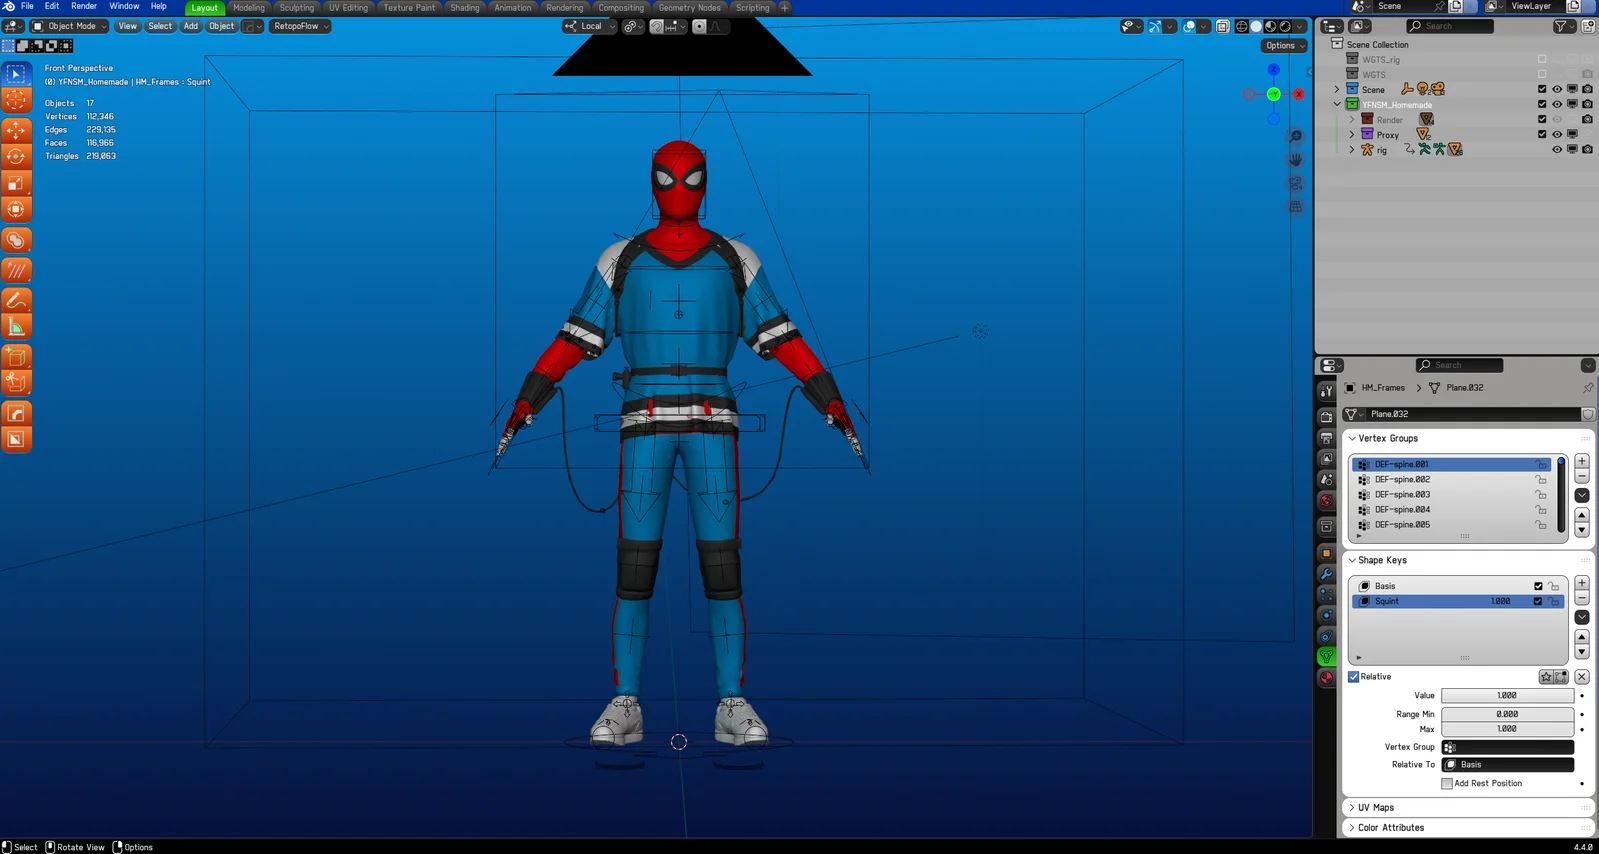This screenshot has width=1599, height=854.
Task: Open the Physics properties tab
Action: point(1326,615)
